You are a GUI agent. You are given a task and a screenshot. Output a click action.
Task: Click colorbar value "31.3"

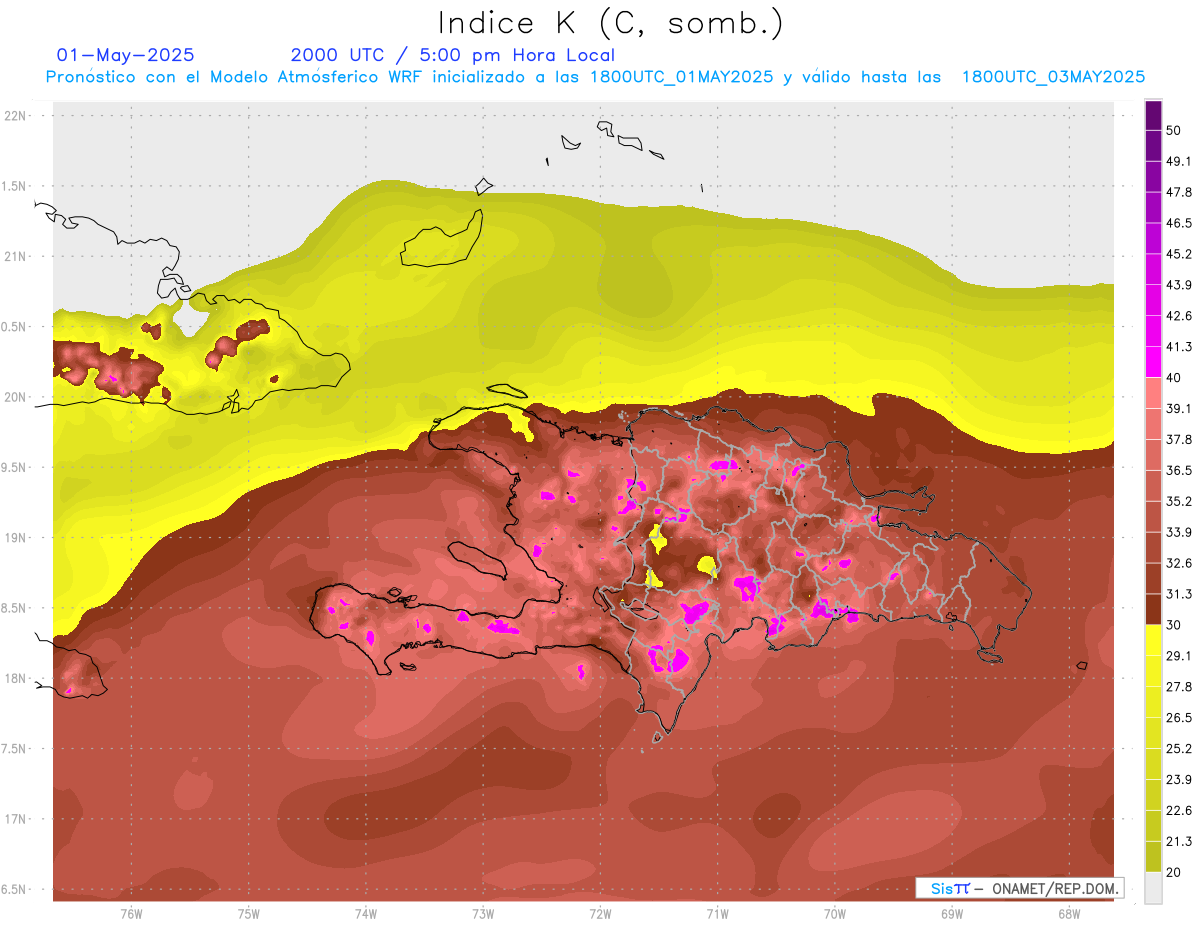[1178, 594]
